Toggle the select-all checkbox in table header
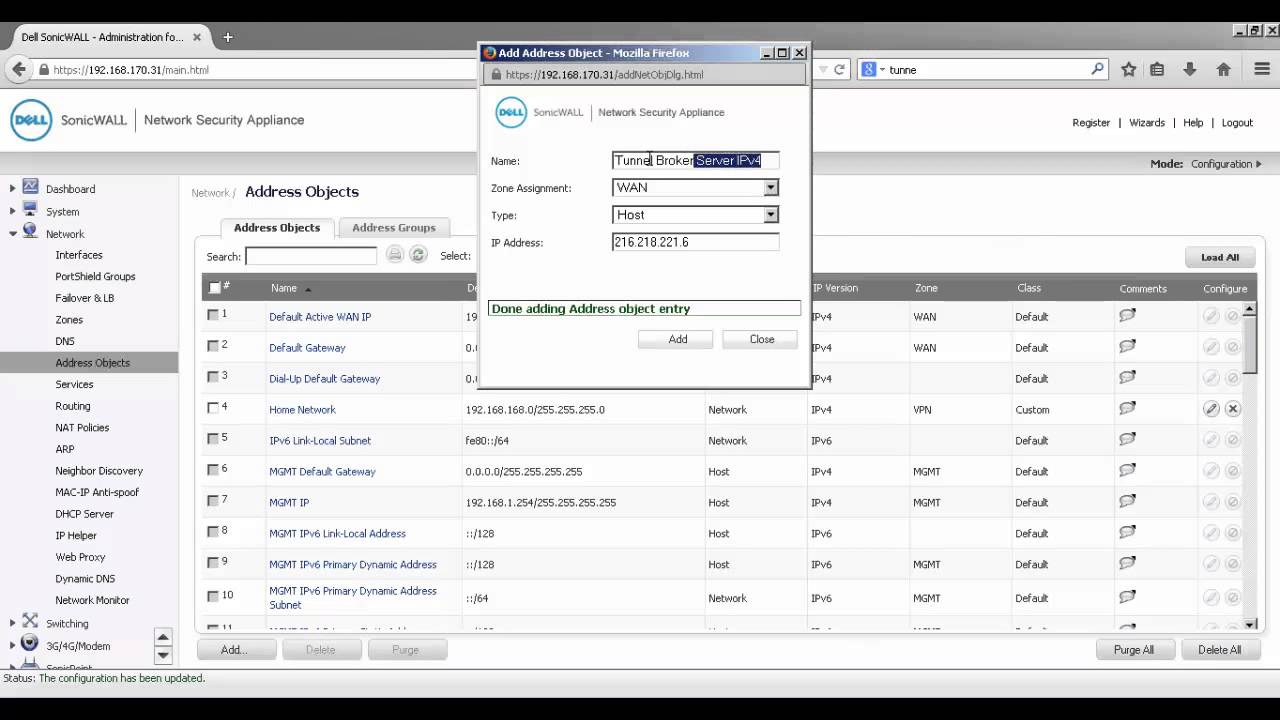 [214, 288]
